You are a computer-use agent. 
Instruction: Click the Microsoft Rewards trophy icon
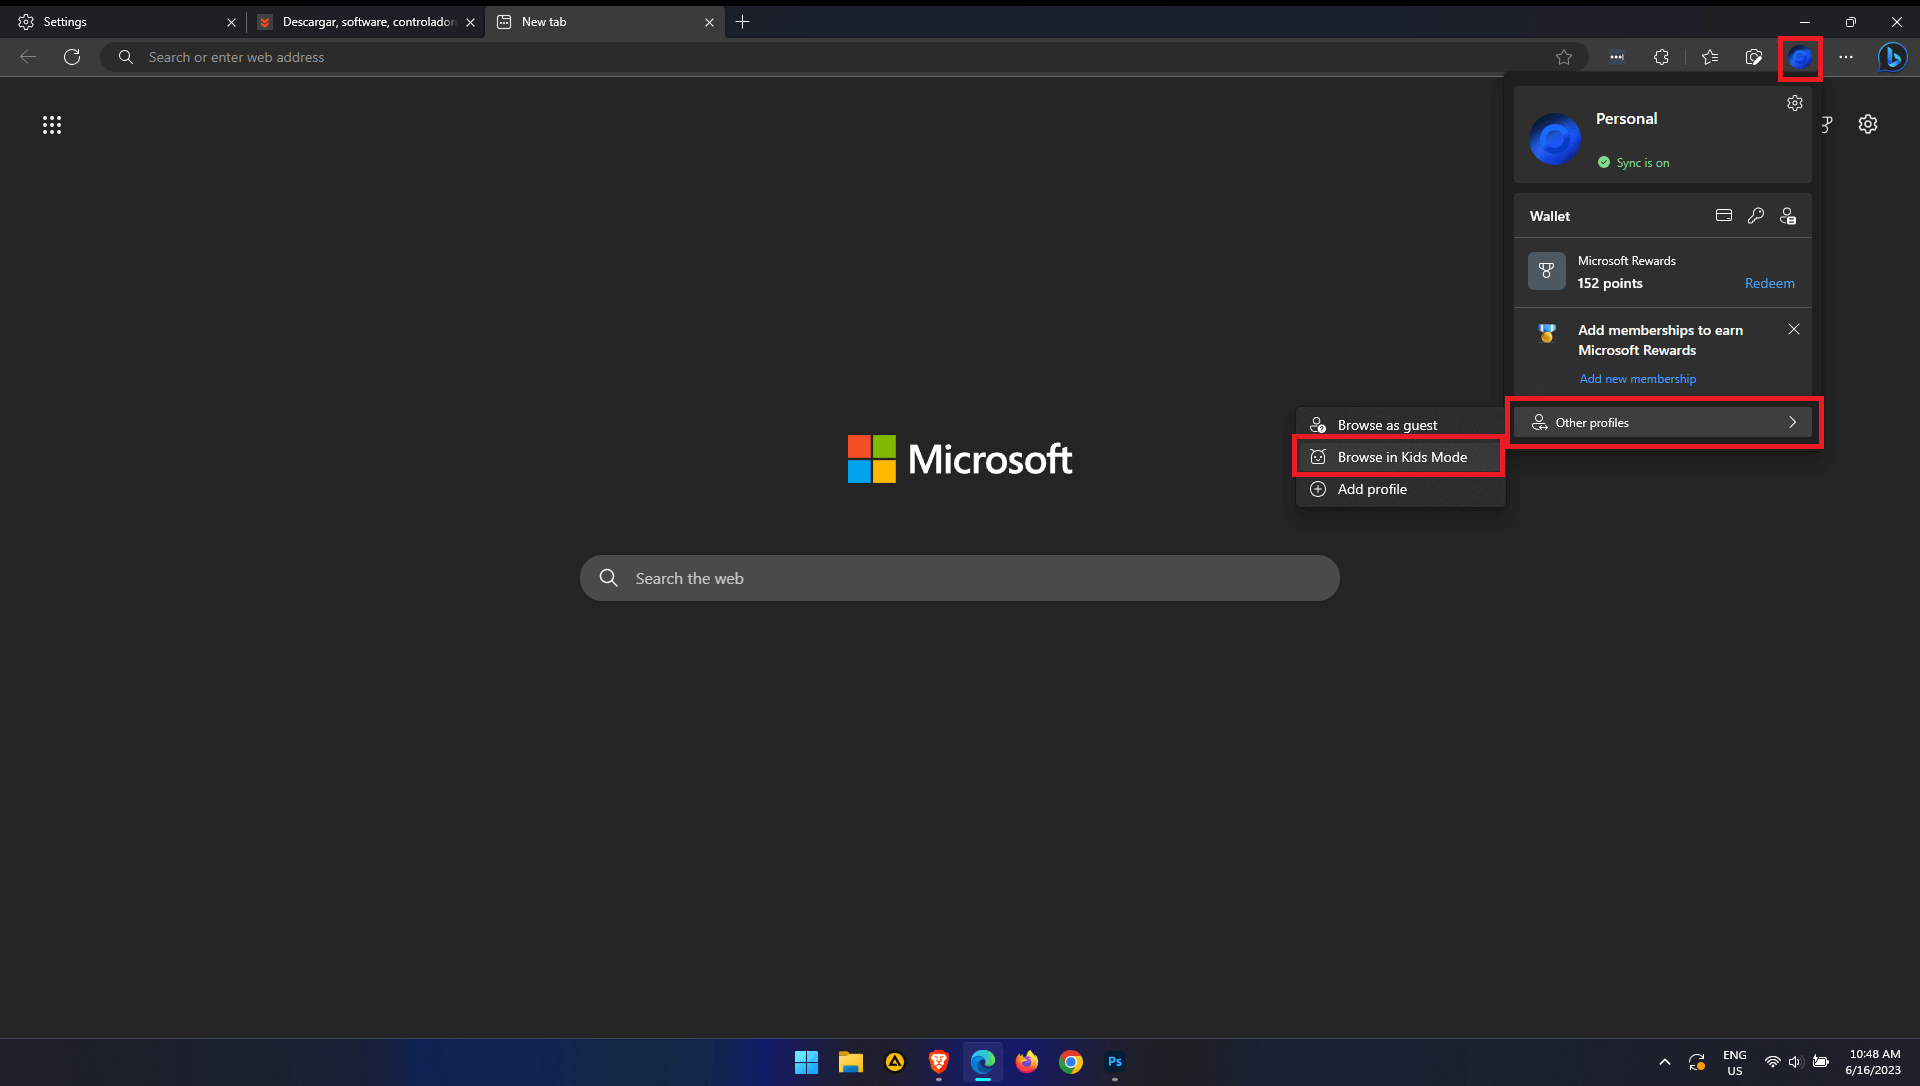tap(1547, 271)
